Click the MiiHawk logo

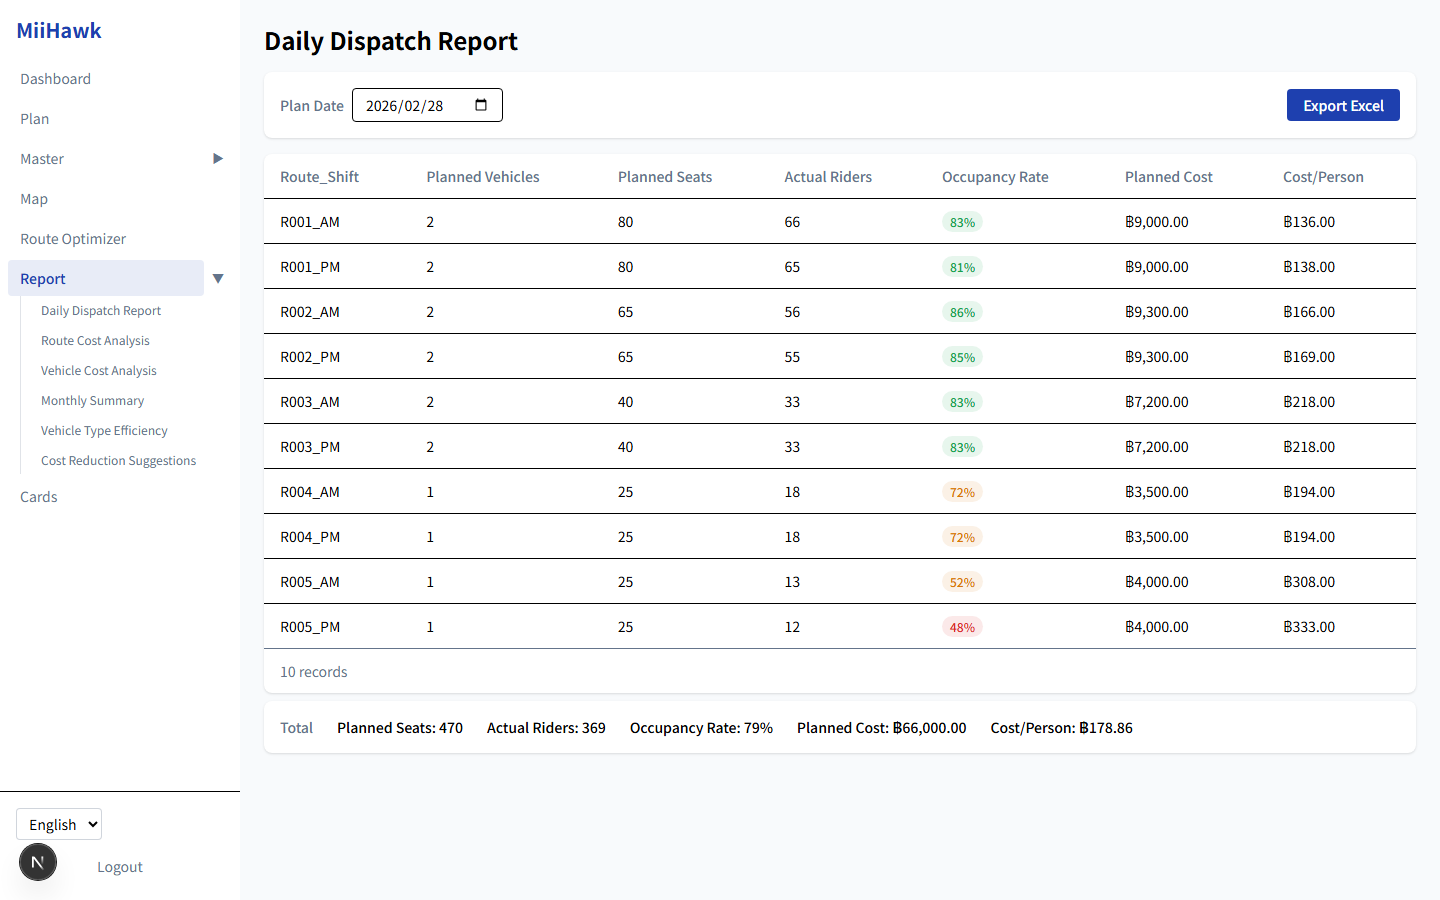click(59, 31)
